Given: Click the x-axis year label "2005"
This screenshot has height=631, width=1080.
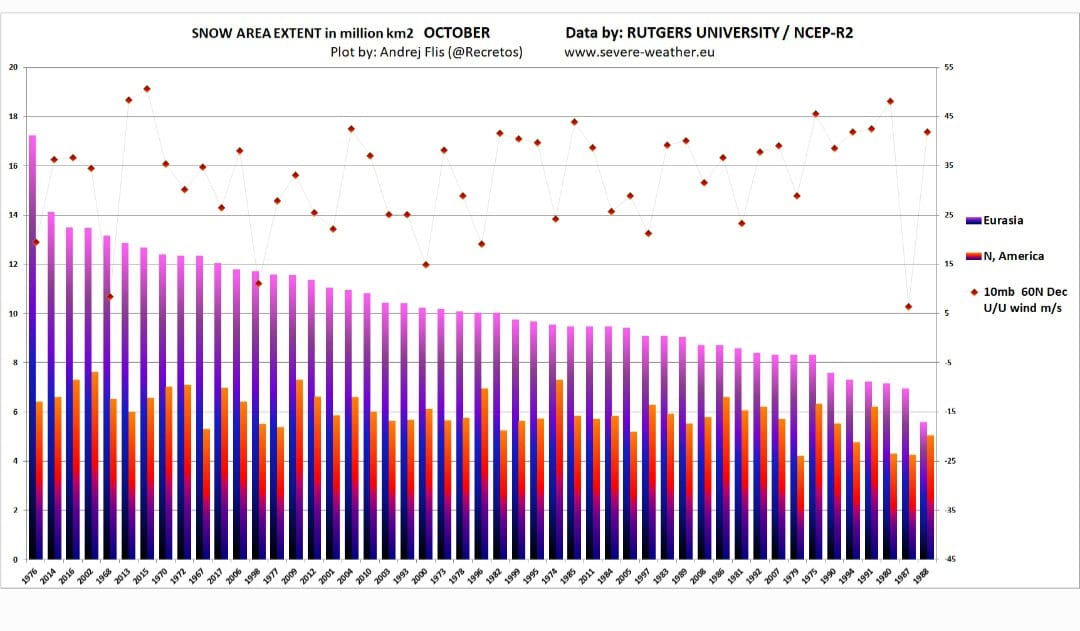Looking at the screenshot, I should 624,576.
